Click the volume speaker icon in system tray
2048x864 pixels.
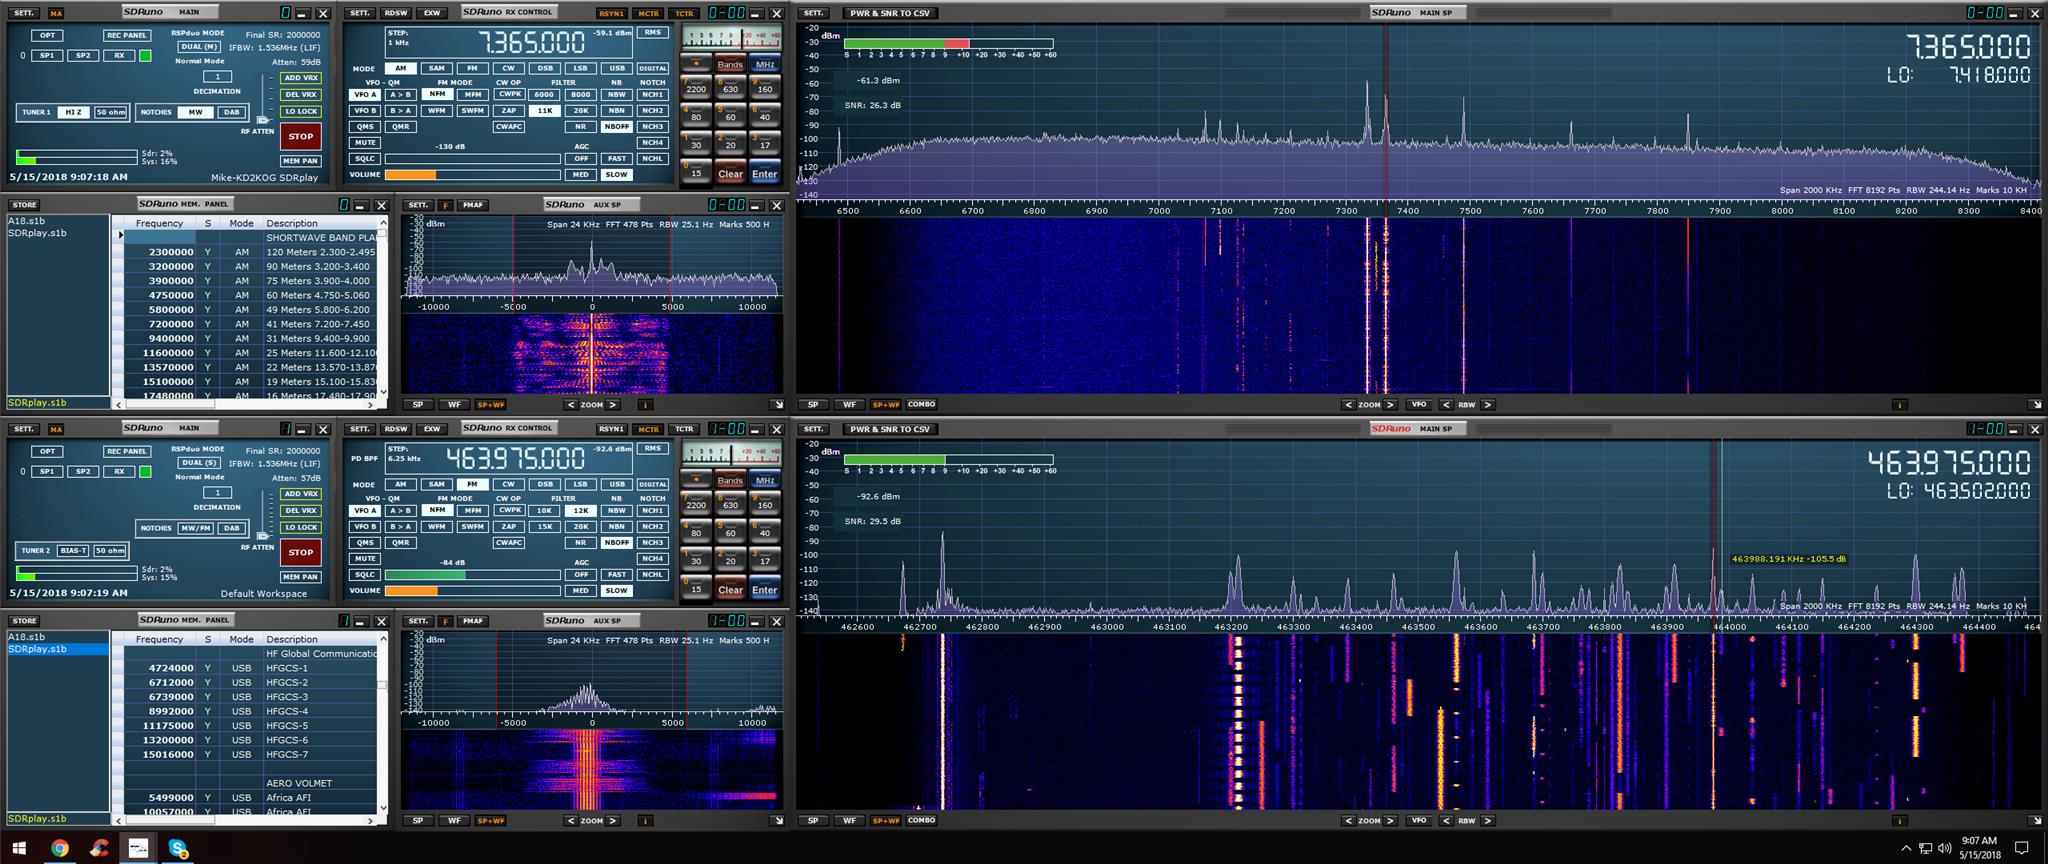[x=1944, y=849]
